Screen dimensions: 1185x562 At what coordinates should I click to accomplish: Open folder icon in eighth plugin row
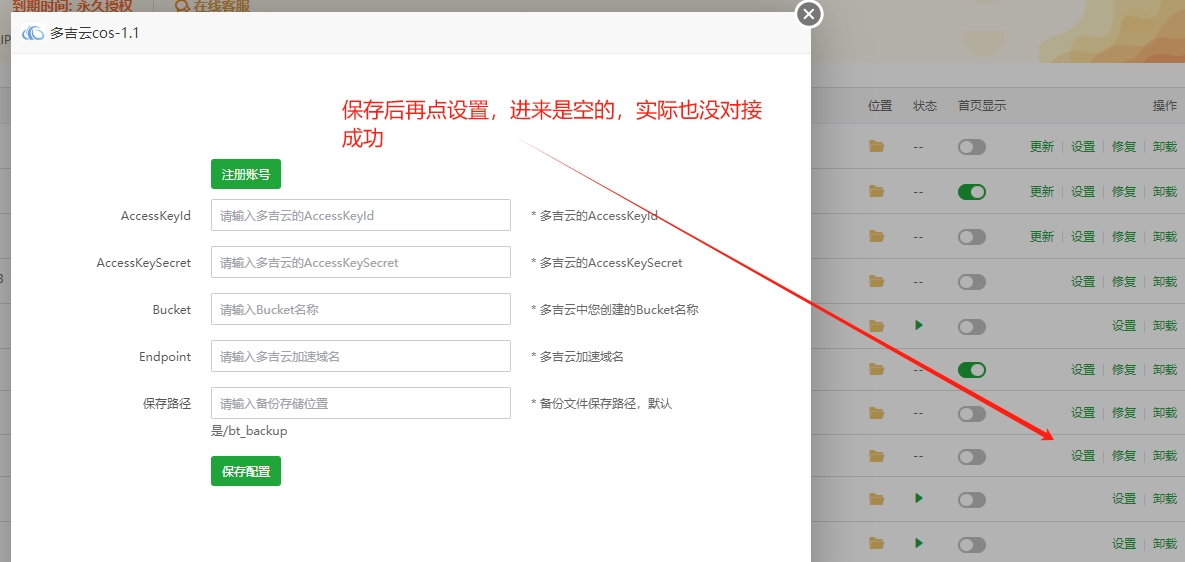[x=877, y=455]
